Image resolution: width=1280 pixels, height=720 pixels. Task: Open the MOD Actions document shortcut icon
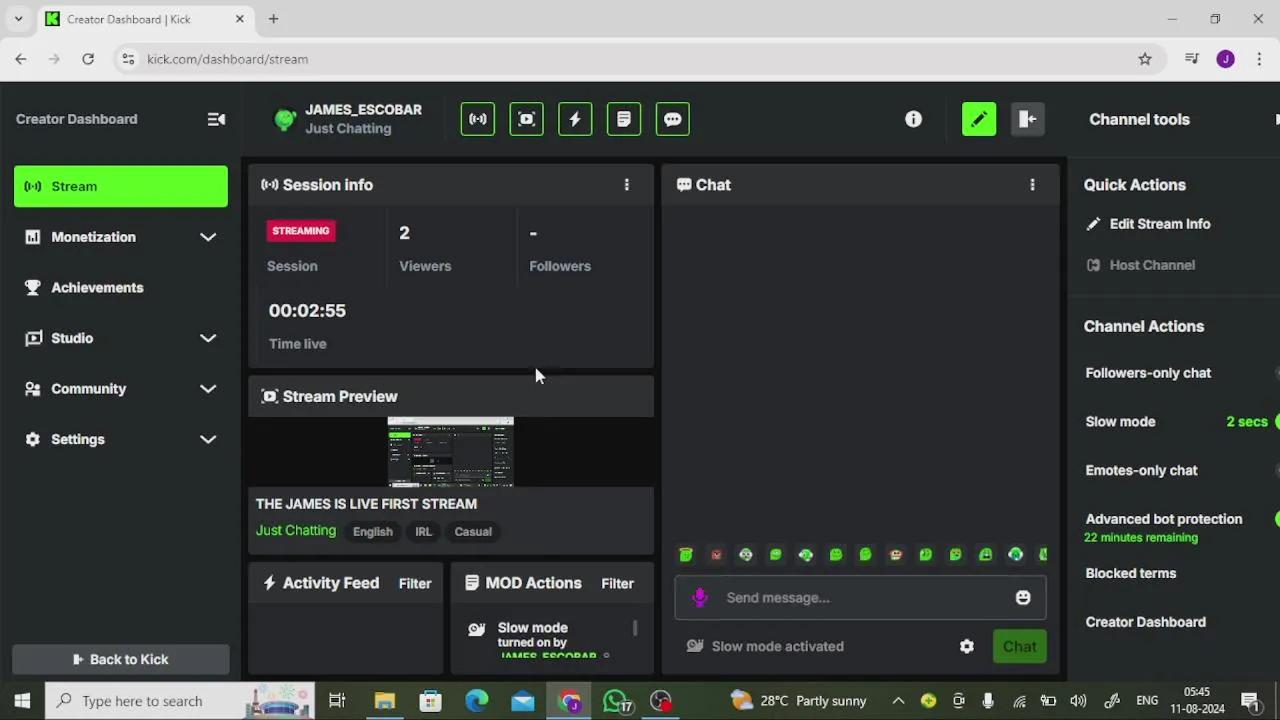click(624, 119)
